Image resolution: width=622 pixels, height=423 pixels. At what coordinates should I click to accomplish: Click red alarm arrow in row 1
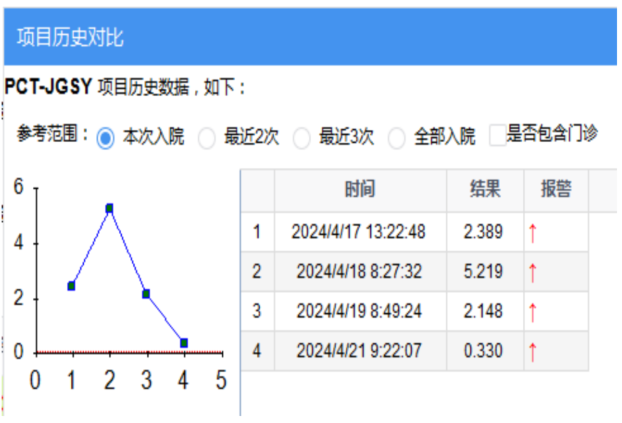(533, 233)
